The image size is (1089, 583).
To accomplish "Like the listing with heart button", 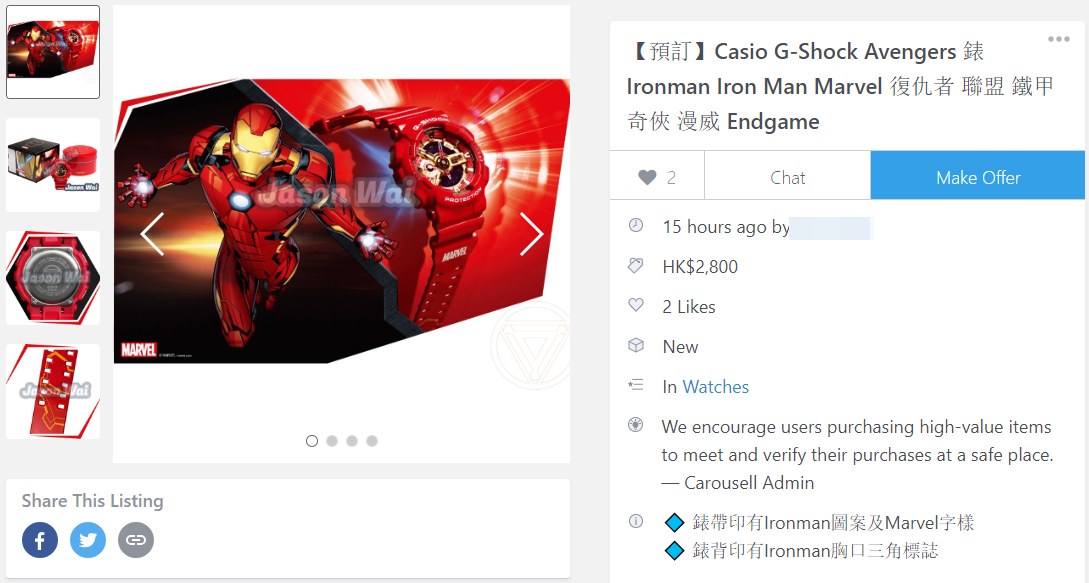I will pos(657,177).
